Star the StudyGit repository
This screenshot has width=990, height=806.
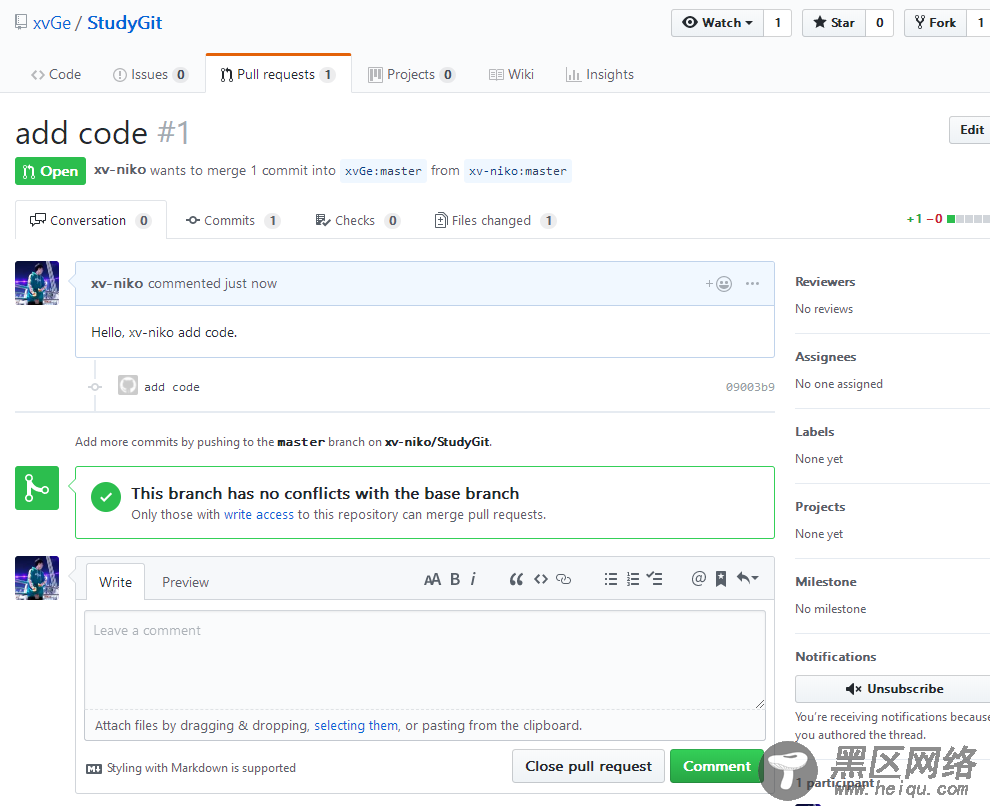833,23
